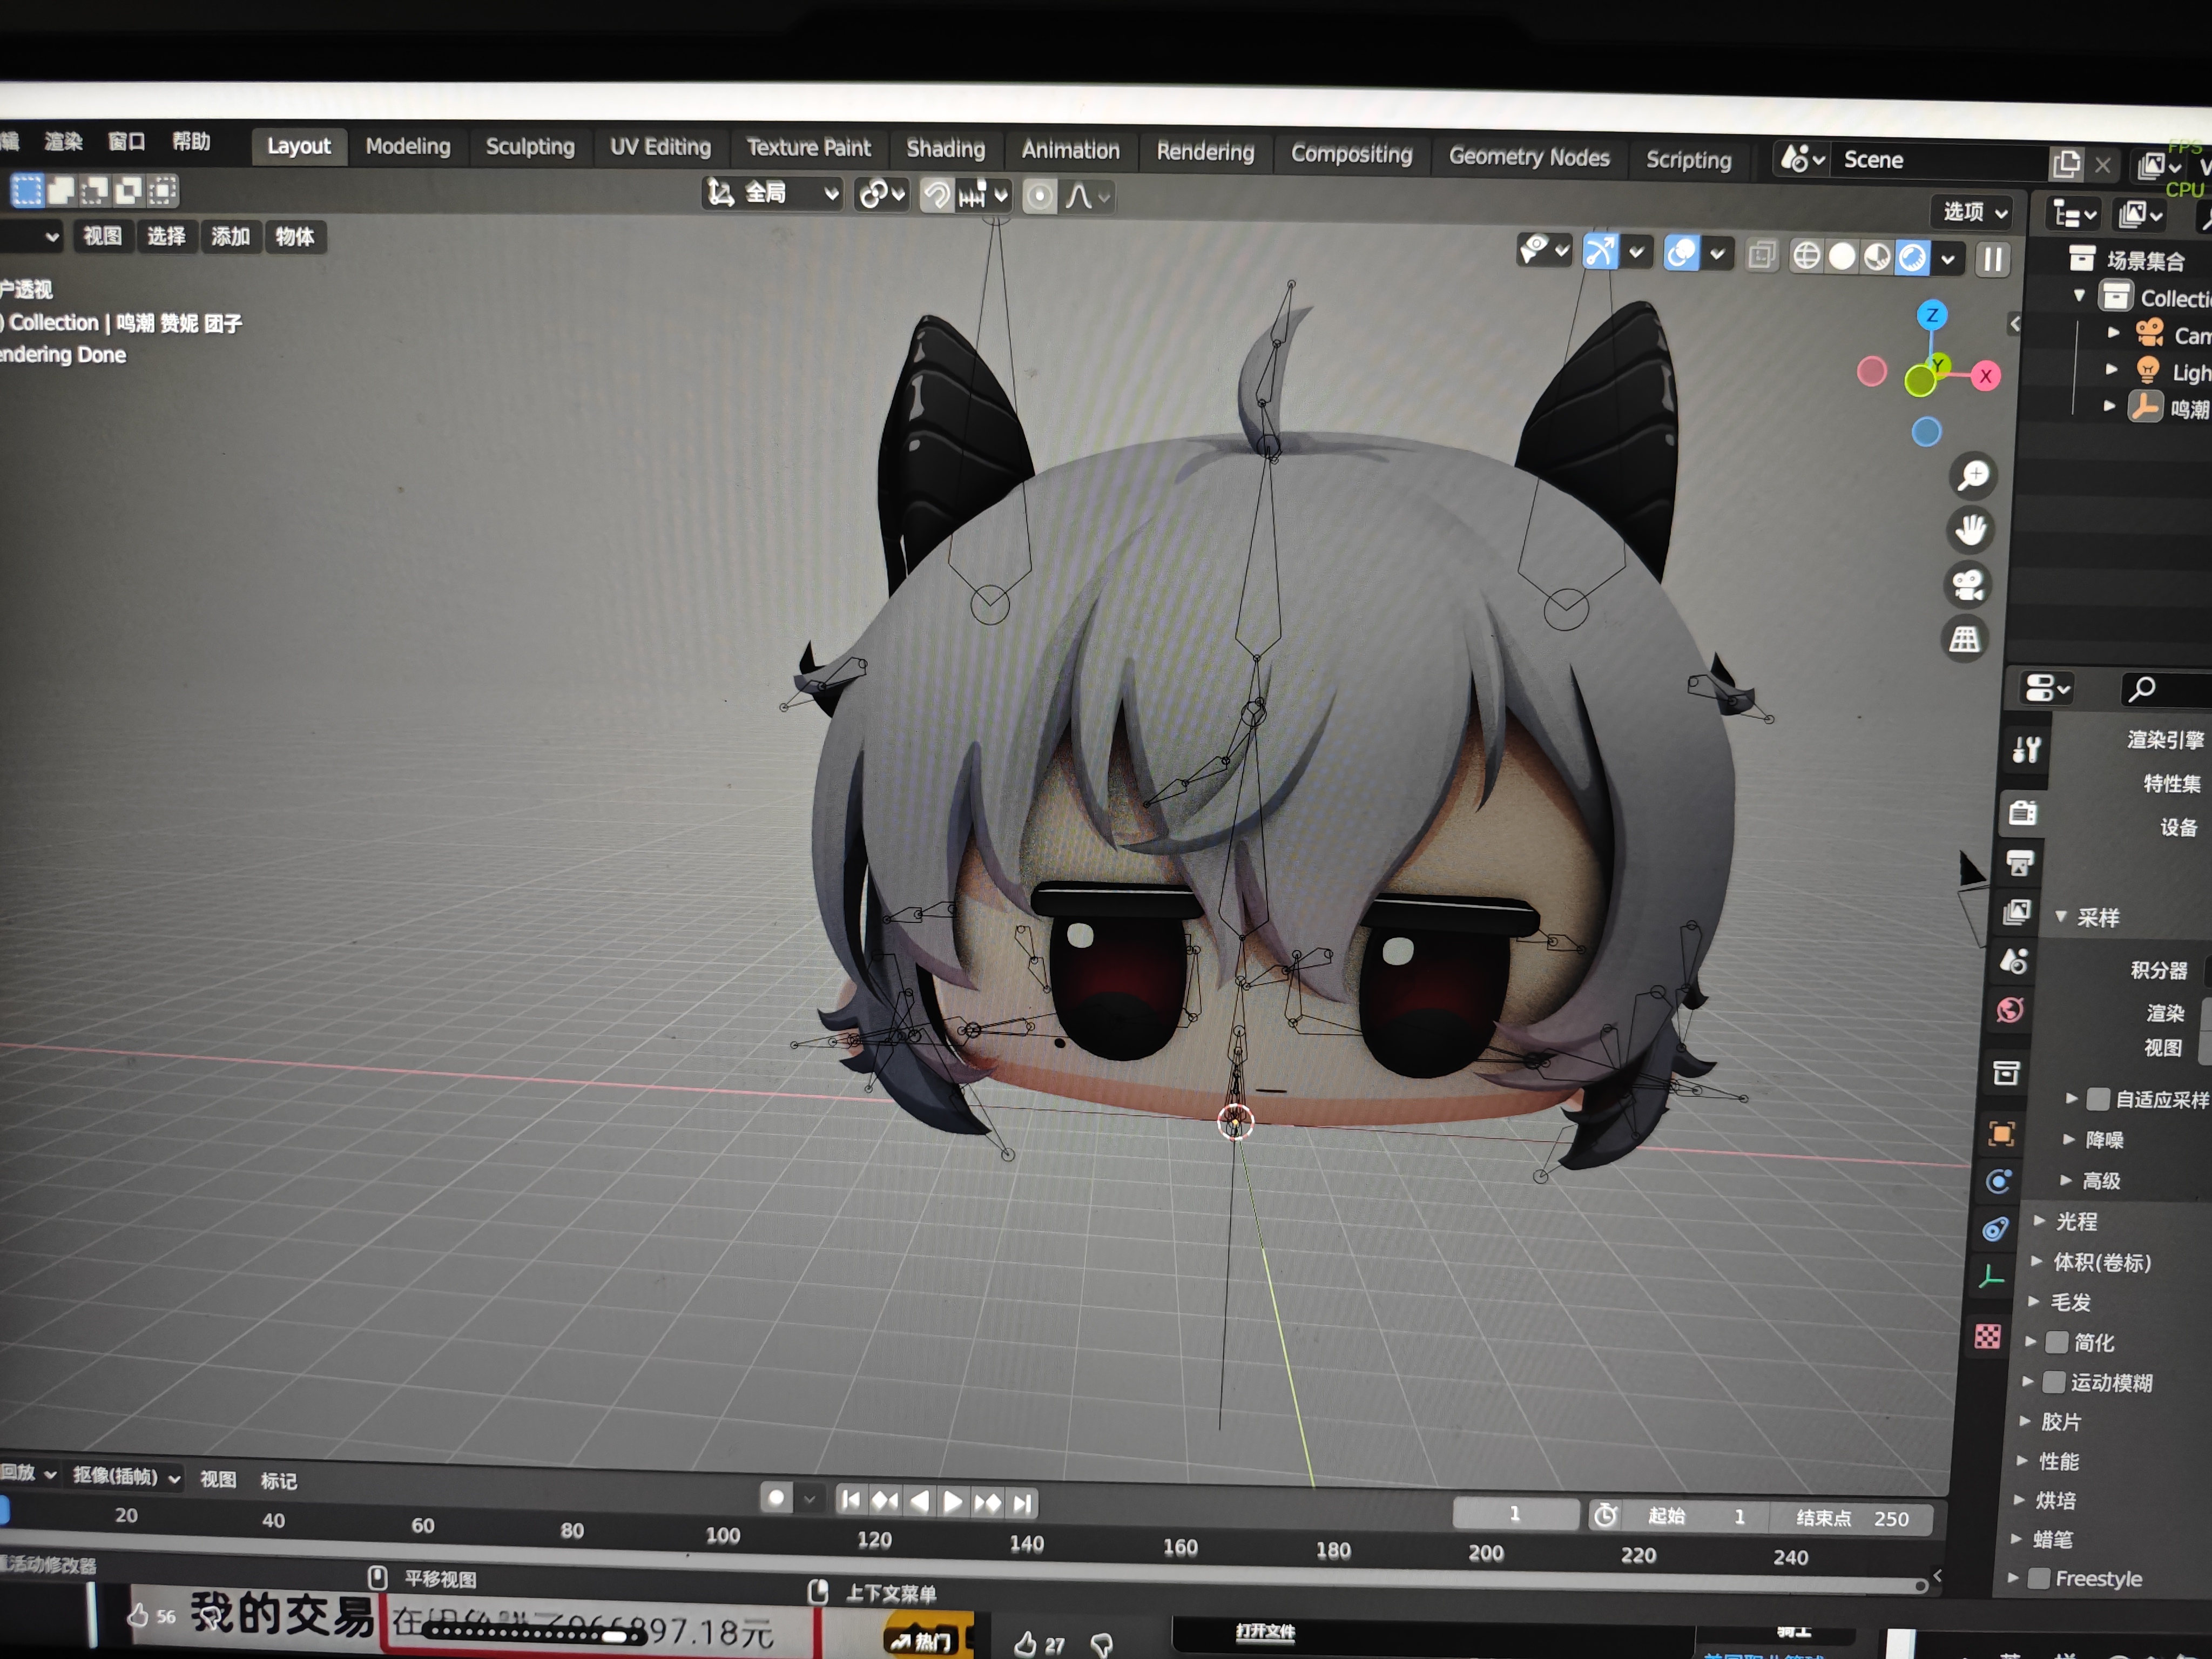Viewport: 2212px width, 1659px height.
Task: Open the World properties tab icon
Action: [2011, 1010]
